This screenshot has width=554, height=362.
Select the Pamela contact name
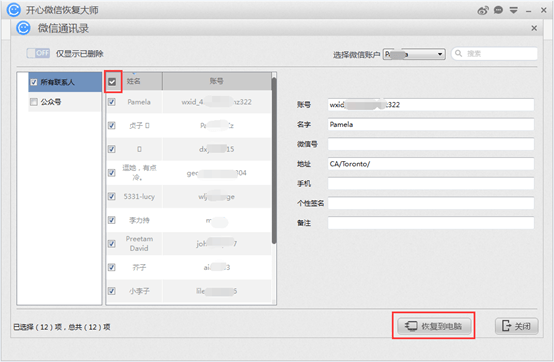coord(139,102)
